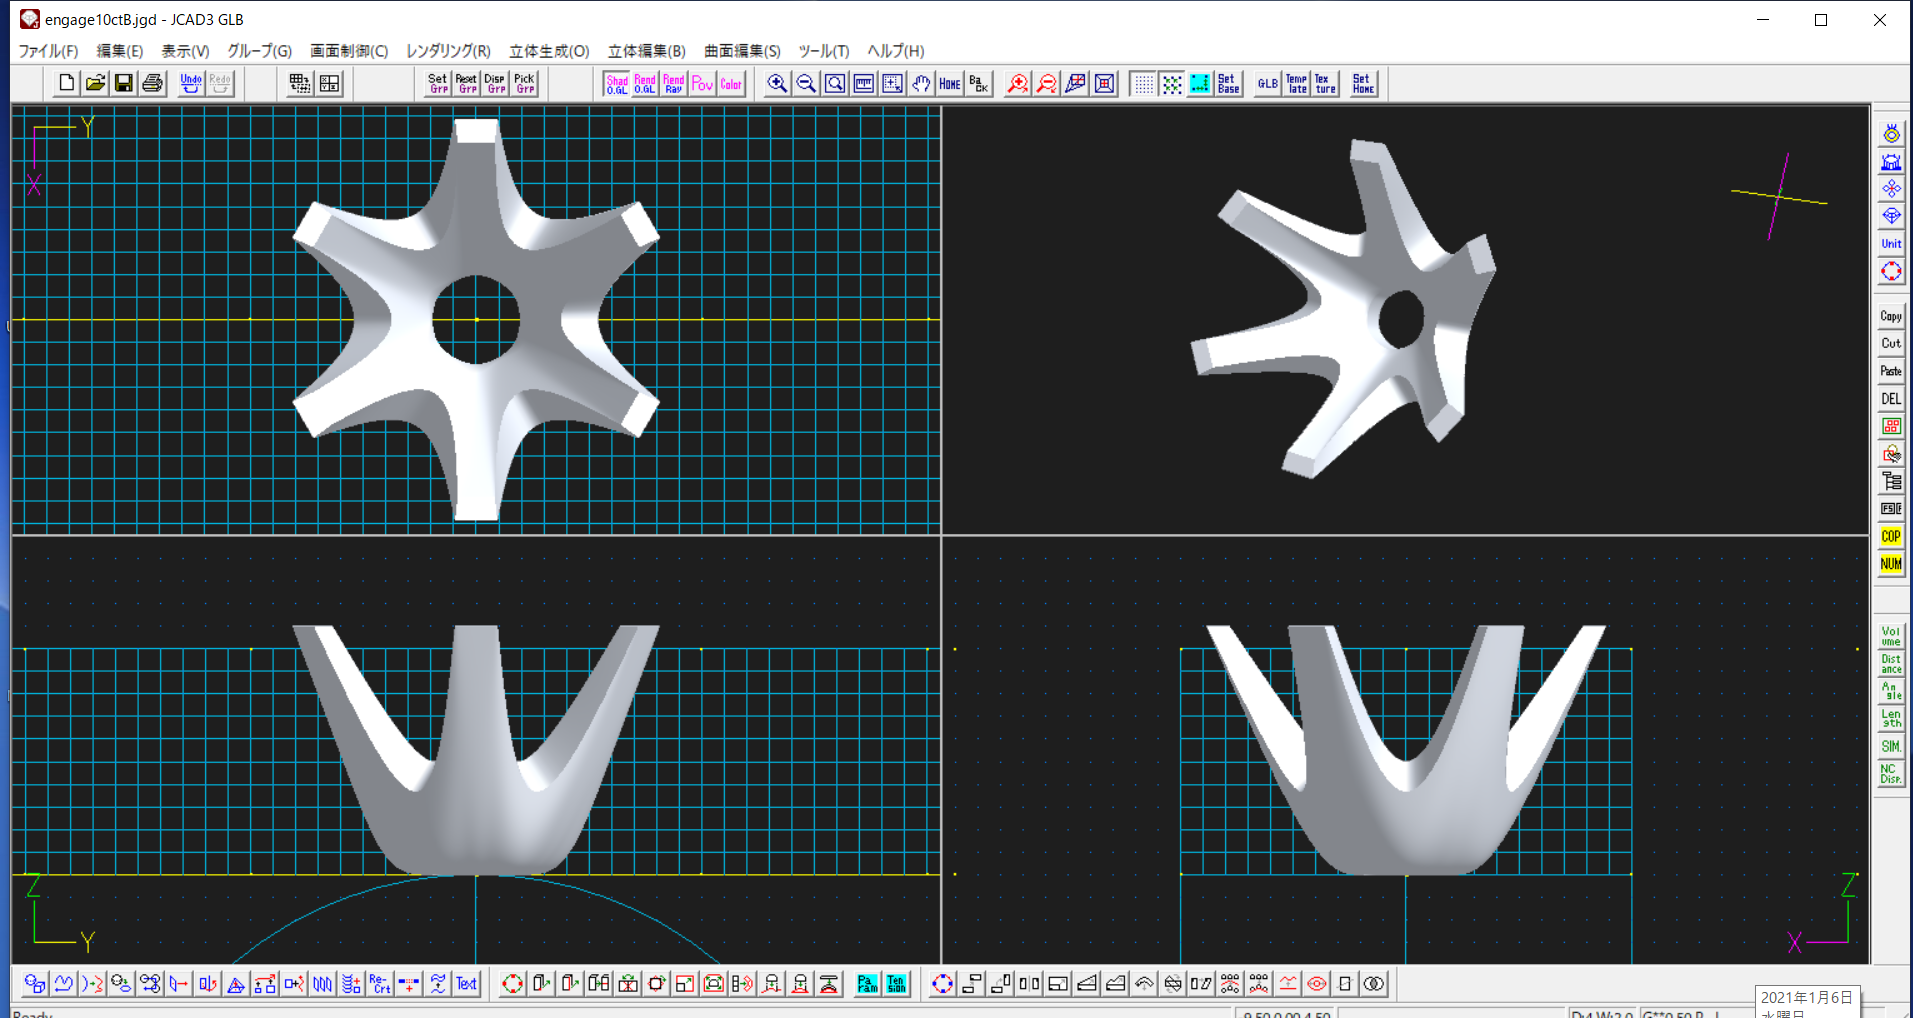The image size is (1913, 1018).
Task: Click the Pov render button
Action: click(702, 83)
